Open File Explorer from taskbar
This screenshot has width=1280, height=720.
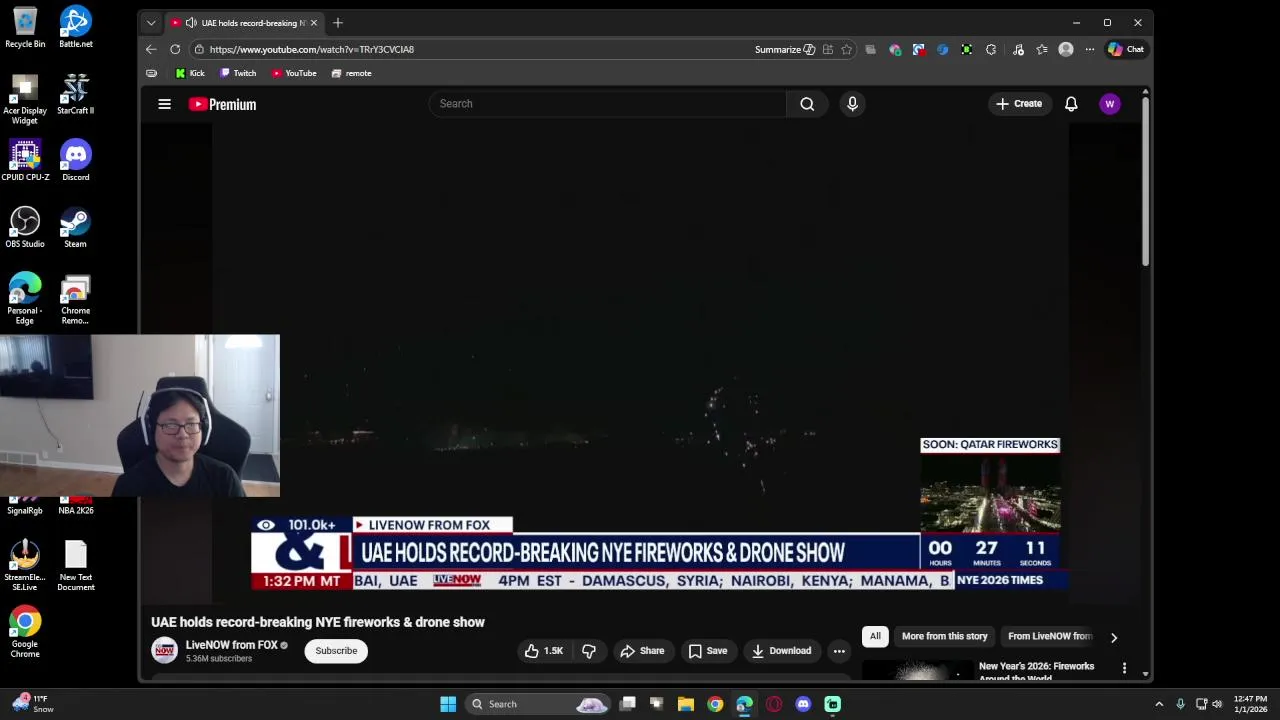pyautogui.click(x=686, y=704)
